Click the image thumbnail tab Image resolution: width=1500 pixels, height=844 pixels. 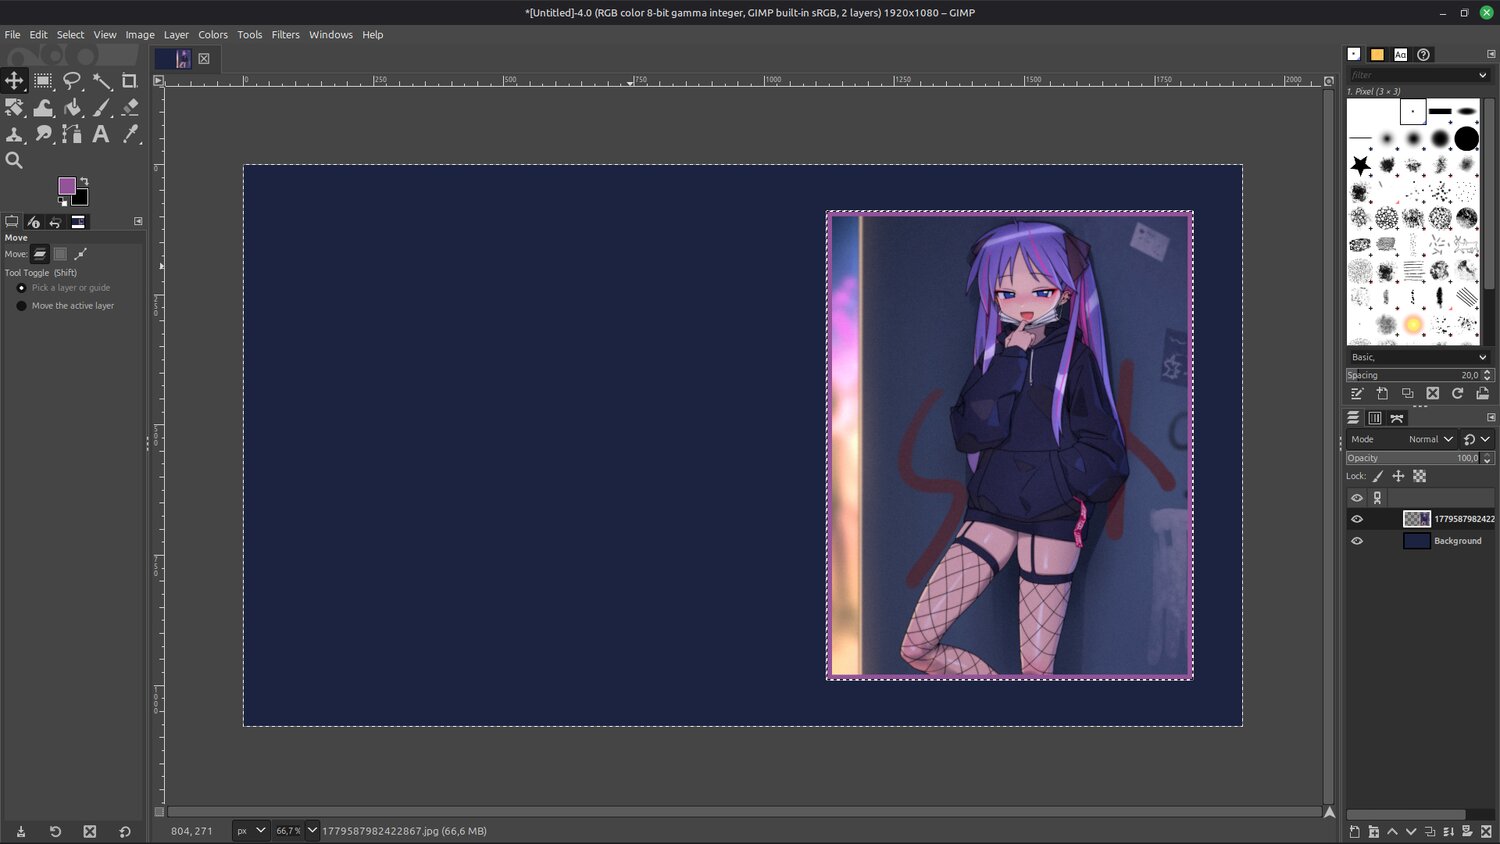click(173, 59)
